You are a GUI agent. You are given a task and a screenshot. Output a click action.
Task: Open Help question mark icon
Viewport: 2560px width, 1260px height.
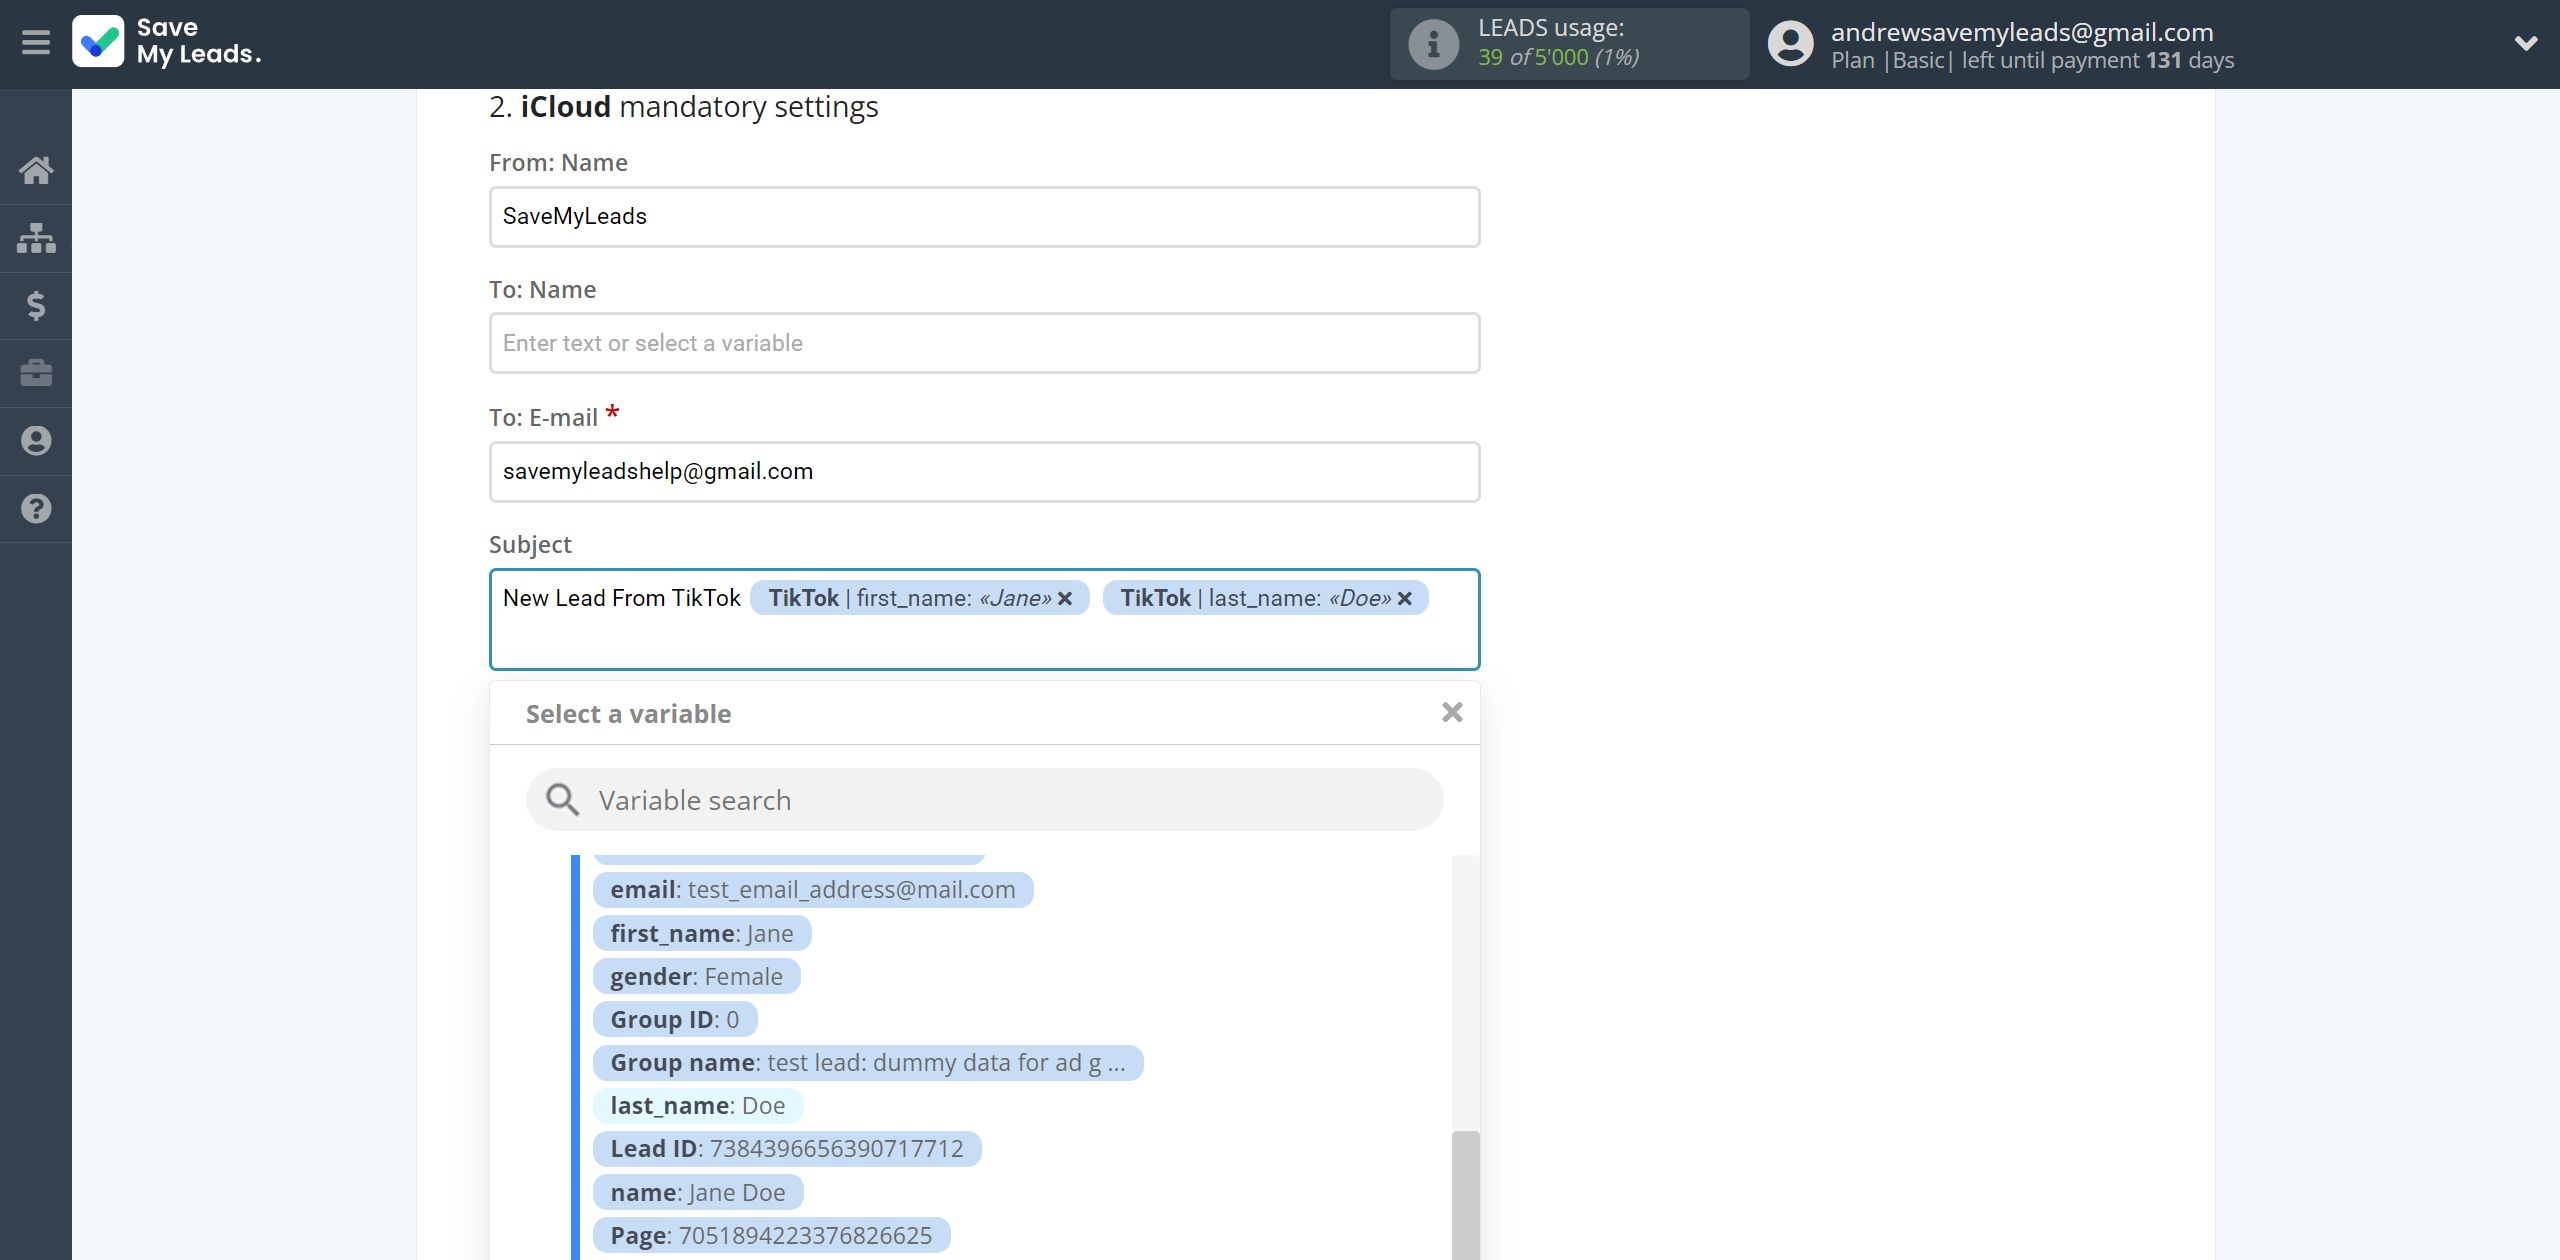click(36, 509)
